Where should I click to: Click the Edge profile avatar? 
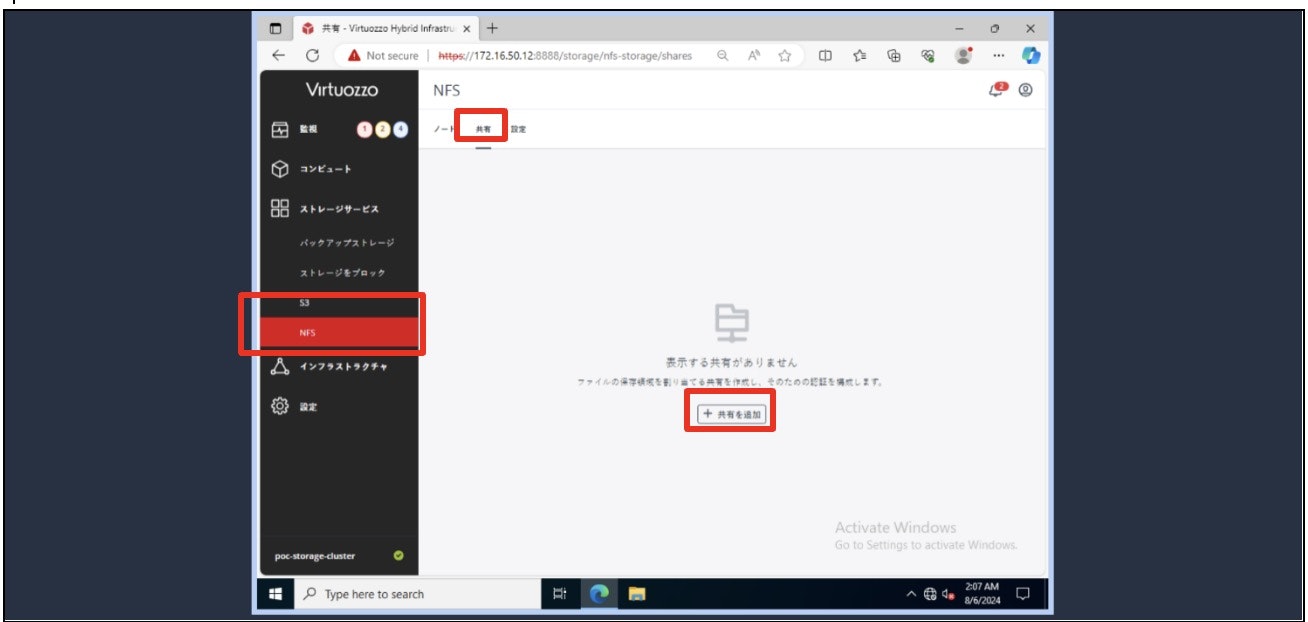[x=963, y=56]
